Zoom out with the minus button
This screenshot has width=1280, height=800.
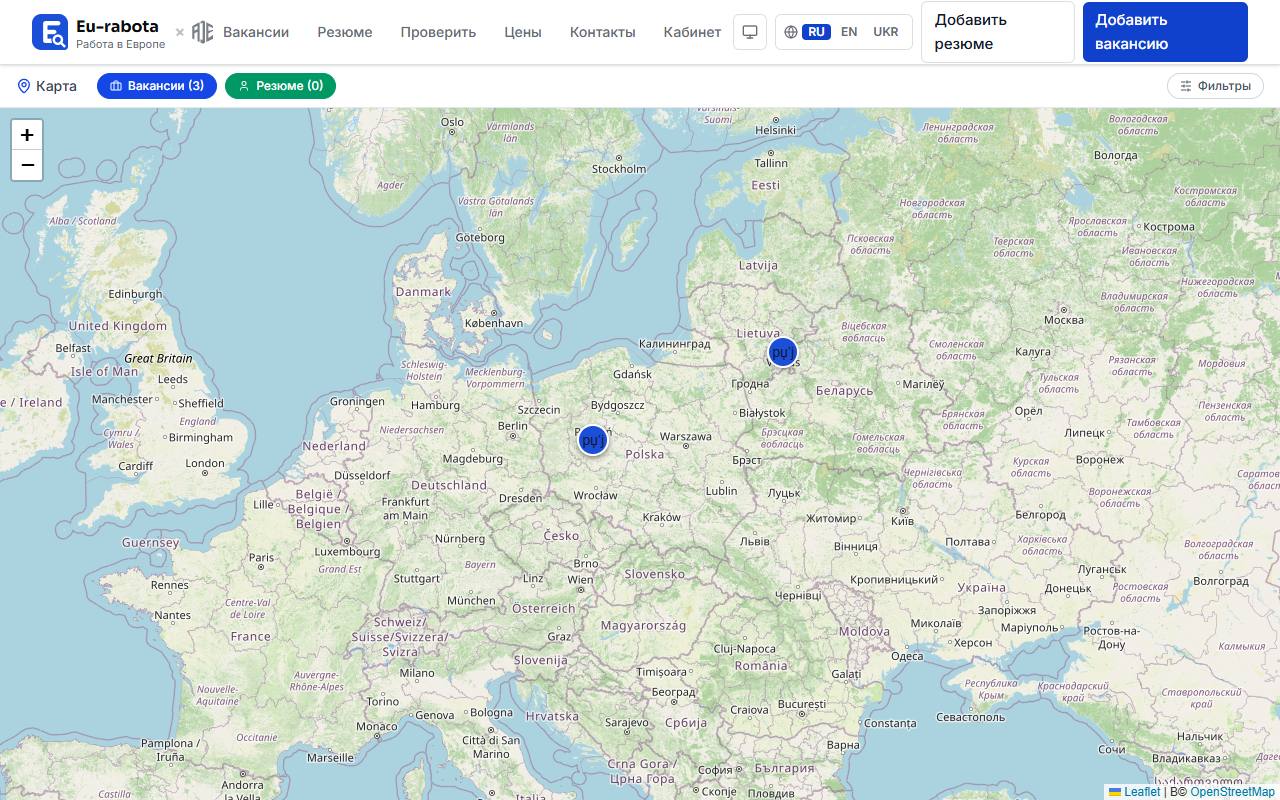(x=27, y=165)
